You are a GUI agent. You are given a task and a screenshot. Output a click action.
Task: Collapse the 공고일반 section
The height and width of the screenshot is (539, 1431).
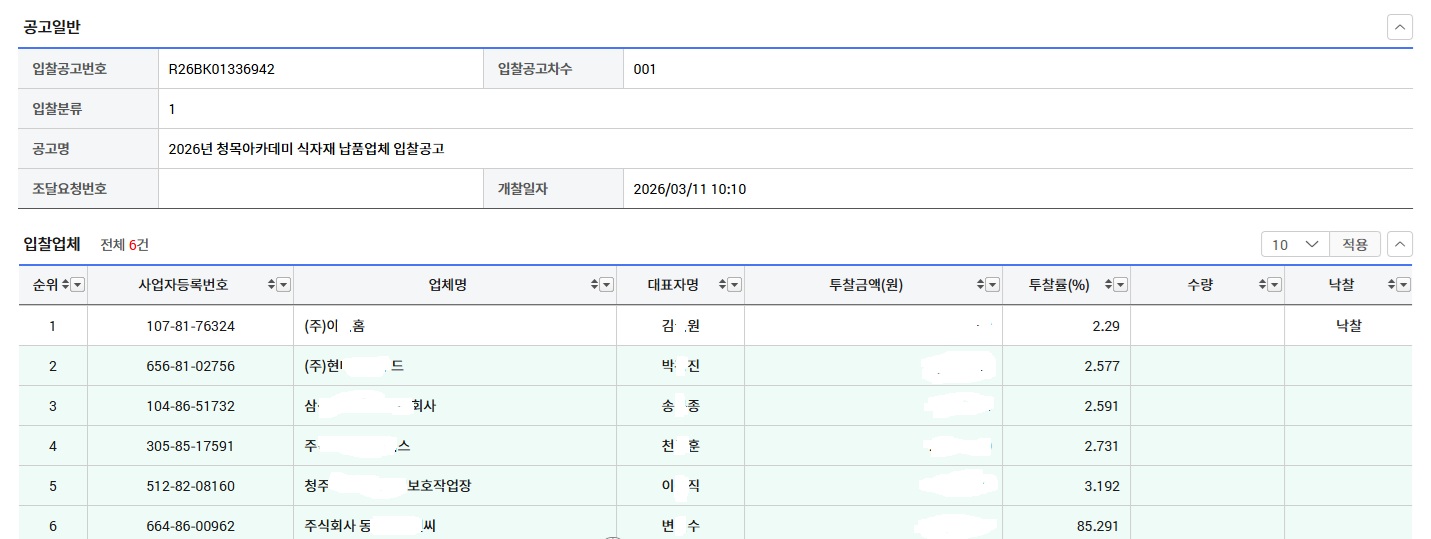[x=1400, y=27]
